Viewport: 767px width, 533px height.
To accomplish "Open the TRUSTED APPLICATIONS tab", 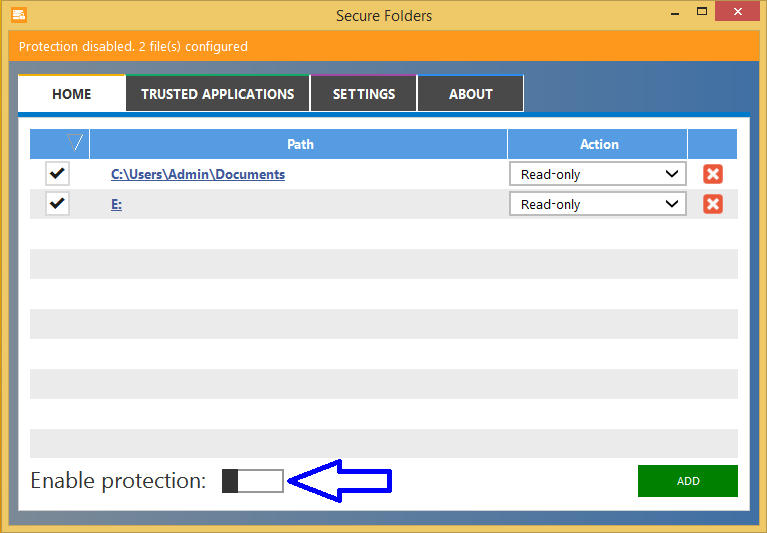I will [x=218, y=93].
